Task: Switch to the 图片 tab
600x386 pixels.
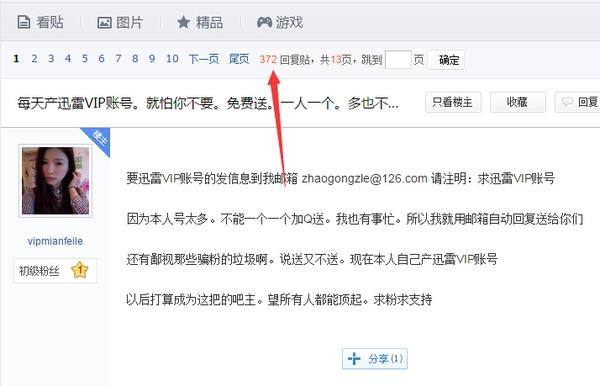Action: [120, 23]
